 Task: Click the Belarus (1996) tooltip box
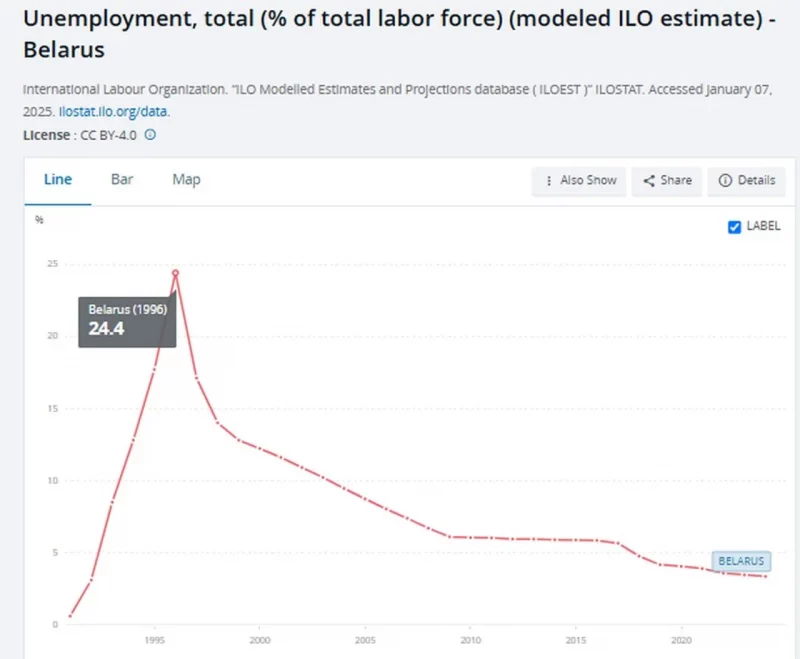[127, 322]
